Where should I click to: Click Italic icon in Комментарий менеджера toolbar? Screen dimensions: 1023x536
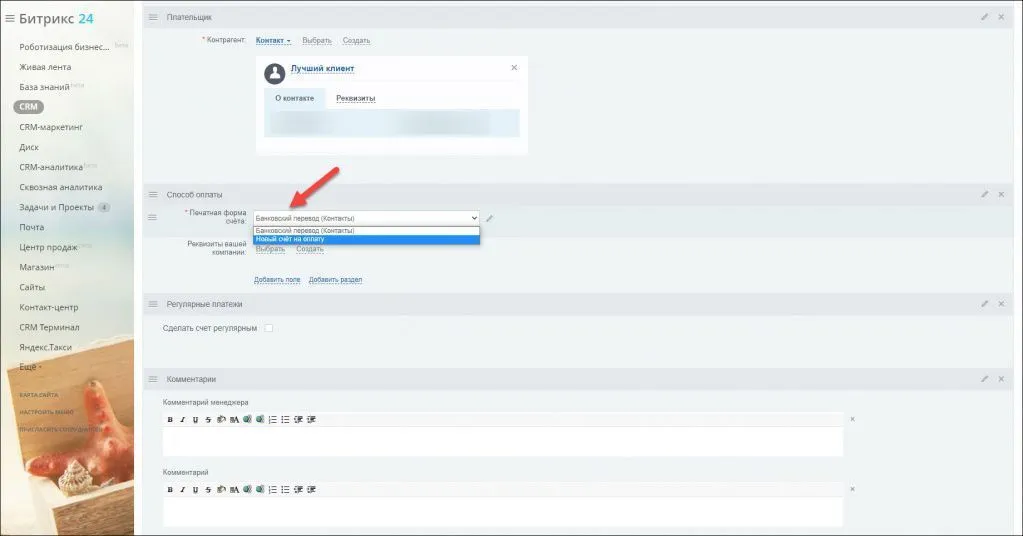[x=182, y=419]
